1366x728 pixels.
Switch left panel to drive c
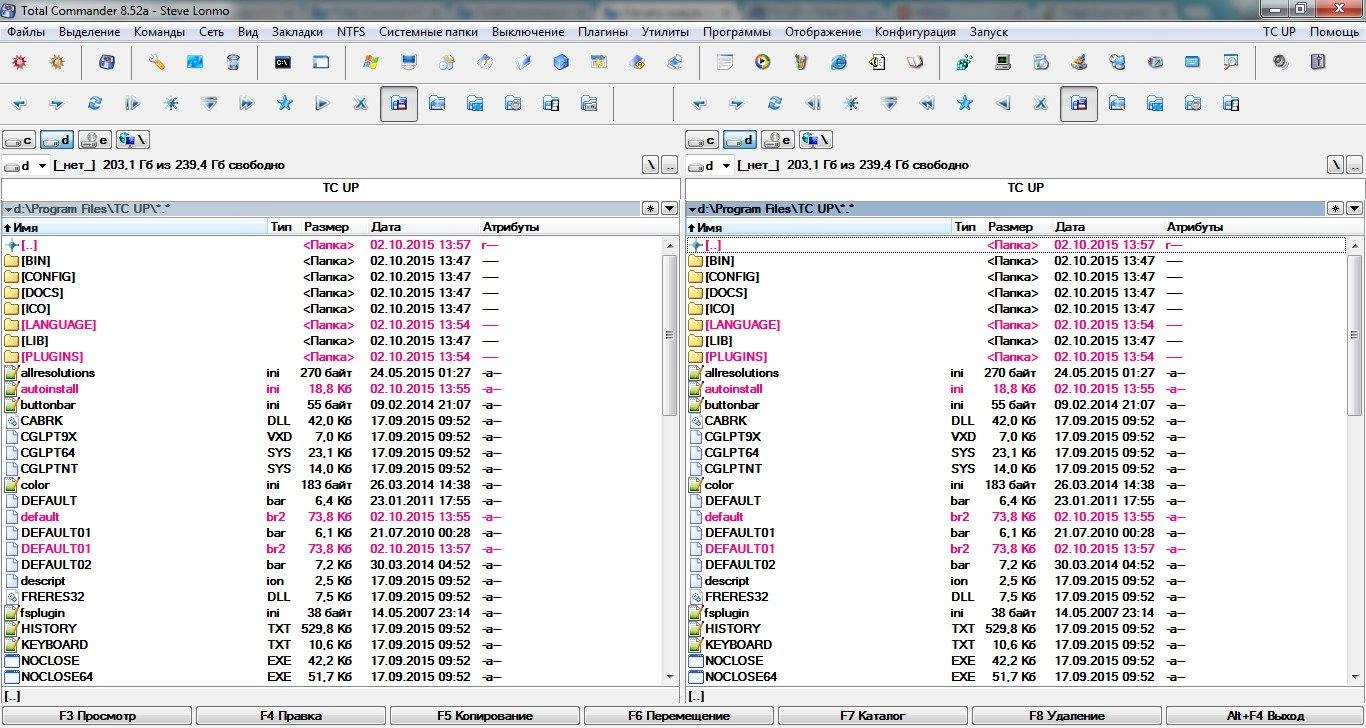click(19, 140)
